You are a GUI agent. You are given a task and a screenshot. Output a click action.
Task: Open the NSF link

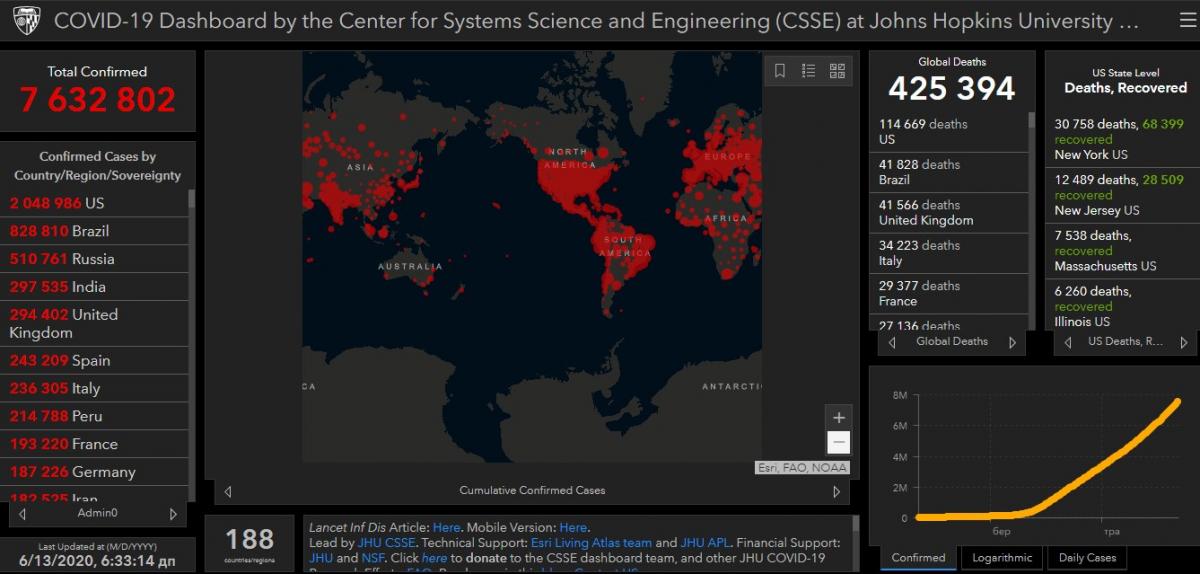click(x=372, y=558)
